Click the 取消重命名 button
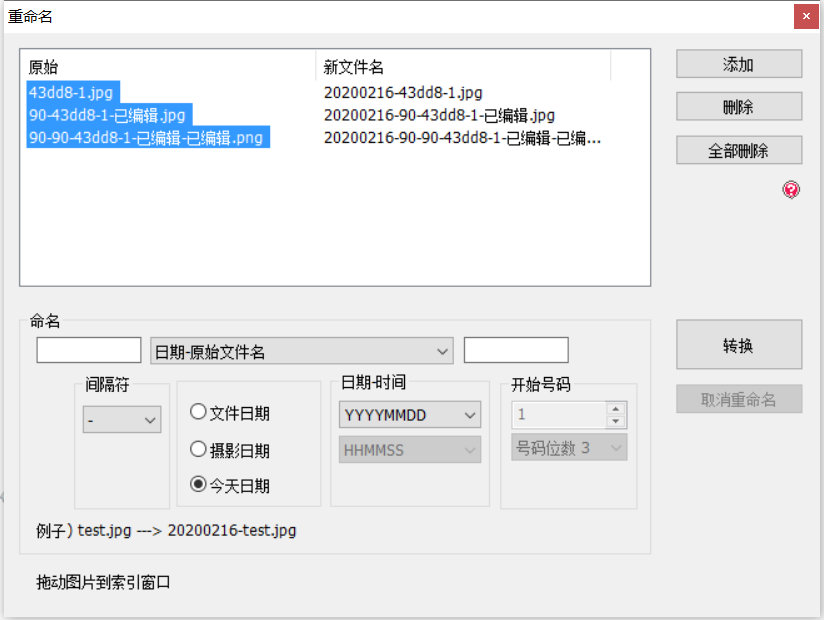The width and height of the screenshot is (824, 620). [739, 399]
